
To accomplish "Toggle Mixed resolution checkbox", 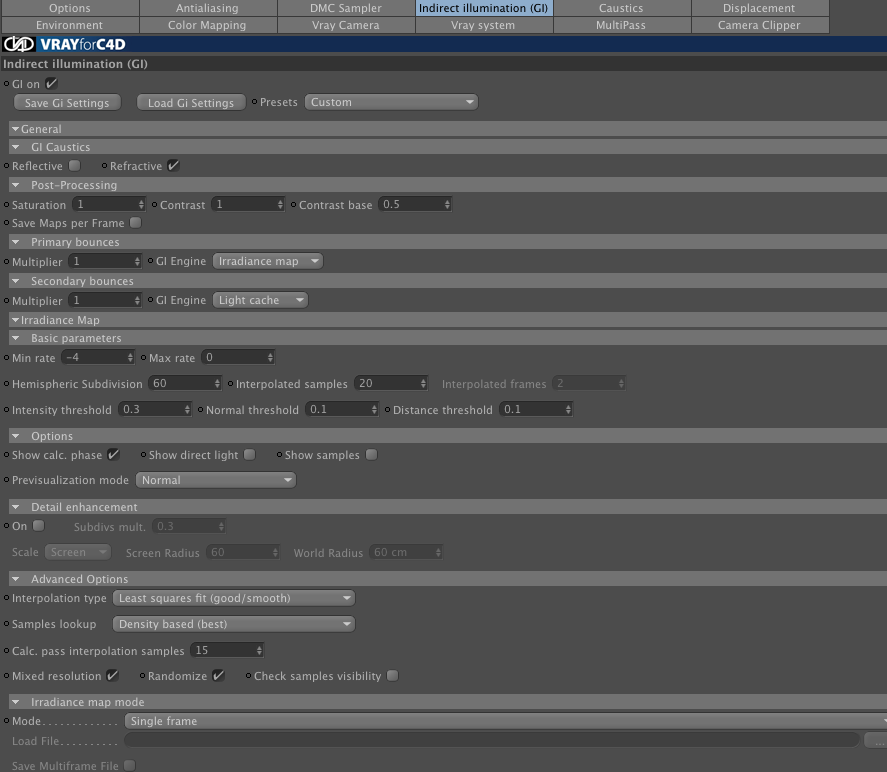I will click(x=113, y=675).
